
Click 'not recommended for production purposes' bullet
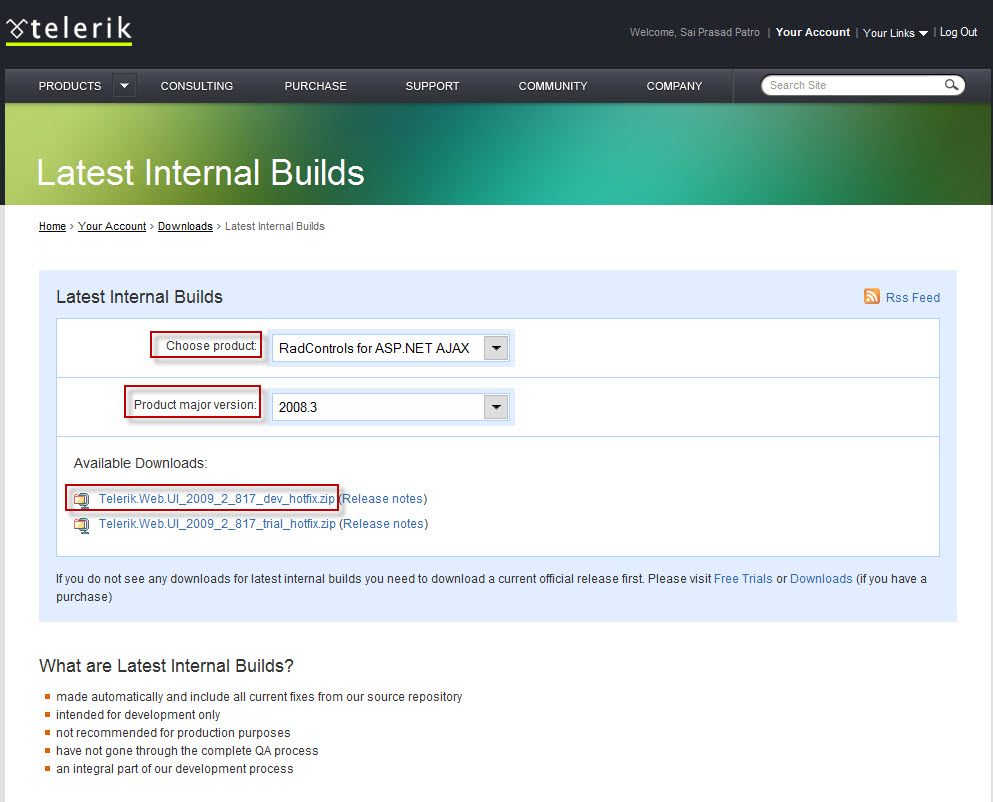point(173,733)
